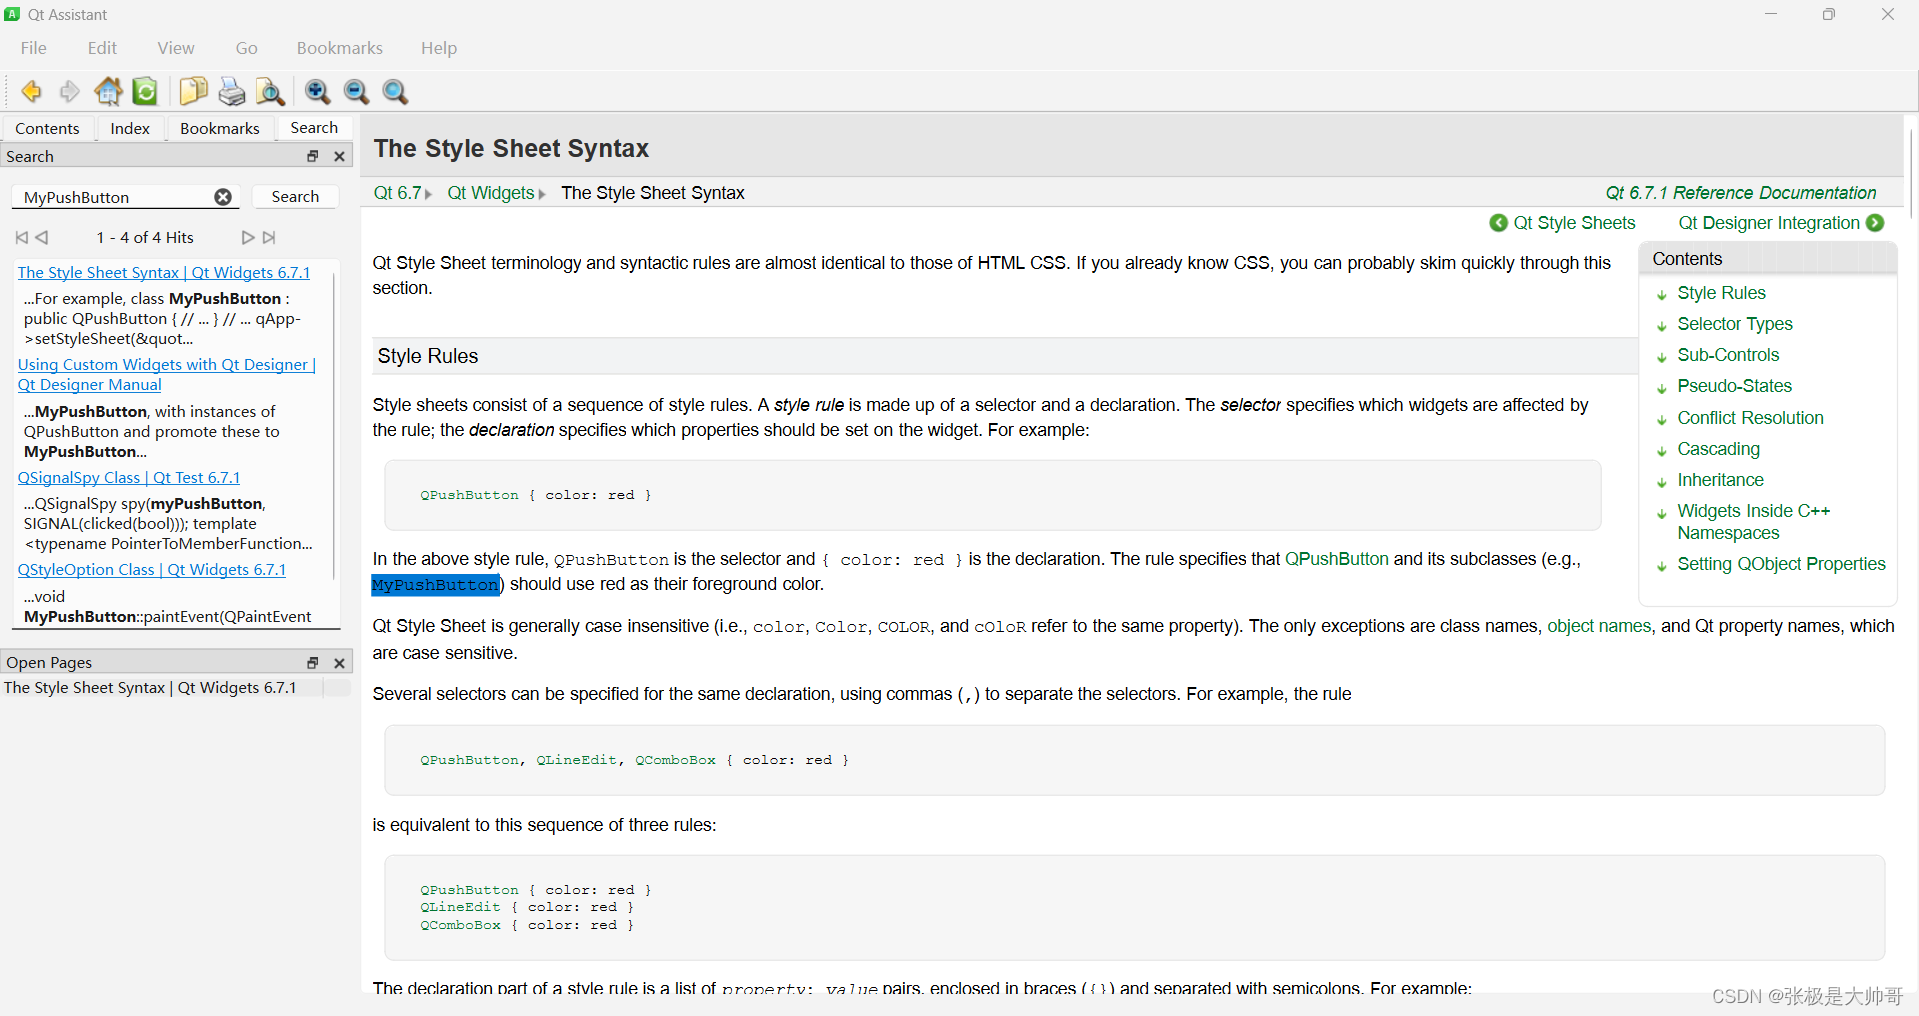Zoom in using the magnifier plus icon
1919x1016 pixels.
pyautogui.click(x=317, y=92)
